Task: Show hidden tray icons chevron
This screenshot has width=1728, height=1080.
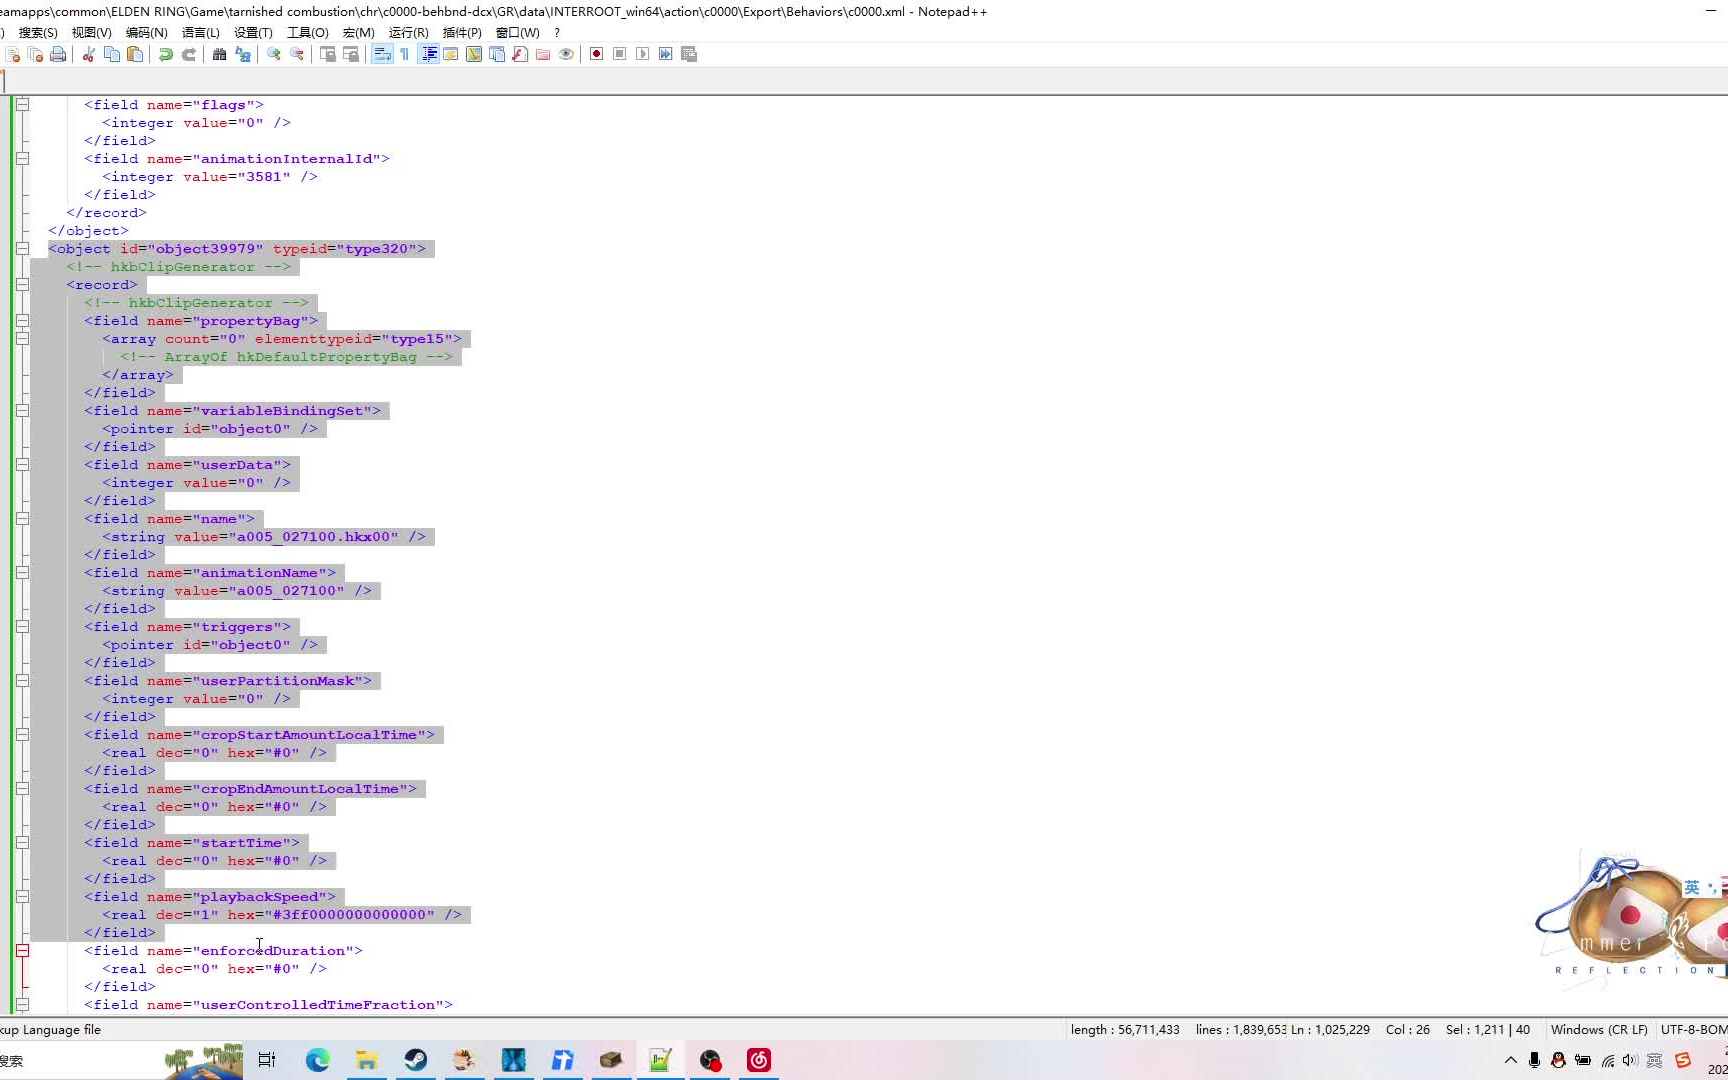Action: click(1510, 1060)
